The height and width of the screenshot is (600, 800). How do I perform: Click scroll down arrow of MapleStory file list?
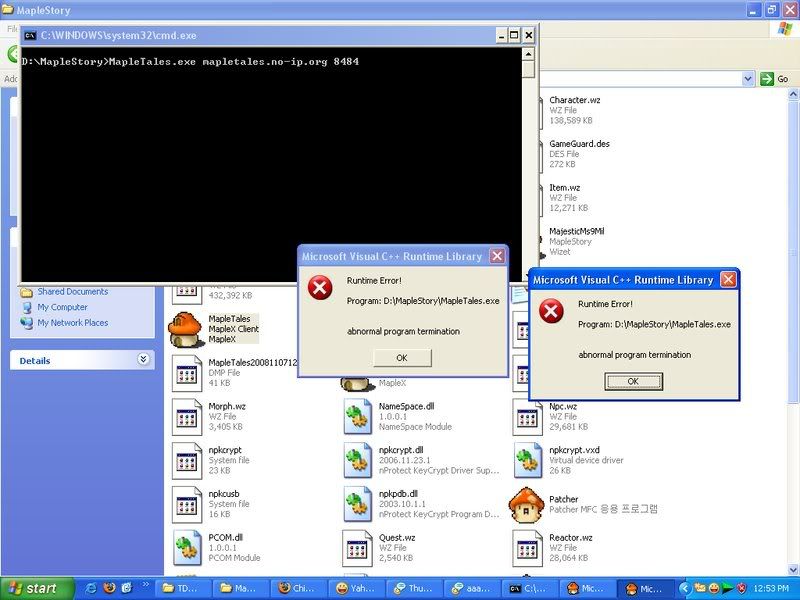(x=793, y=569)
